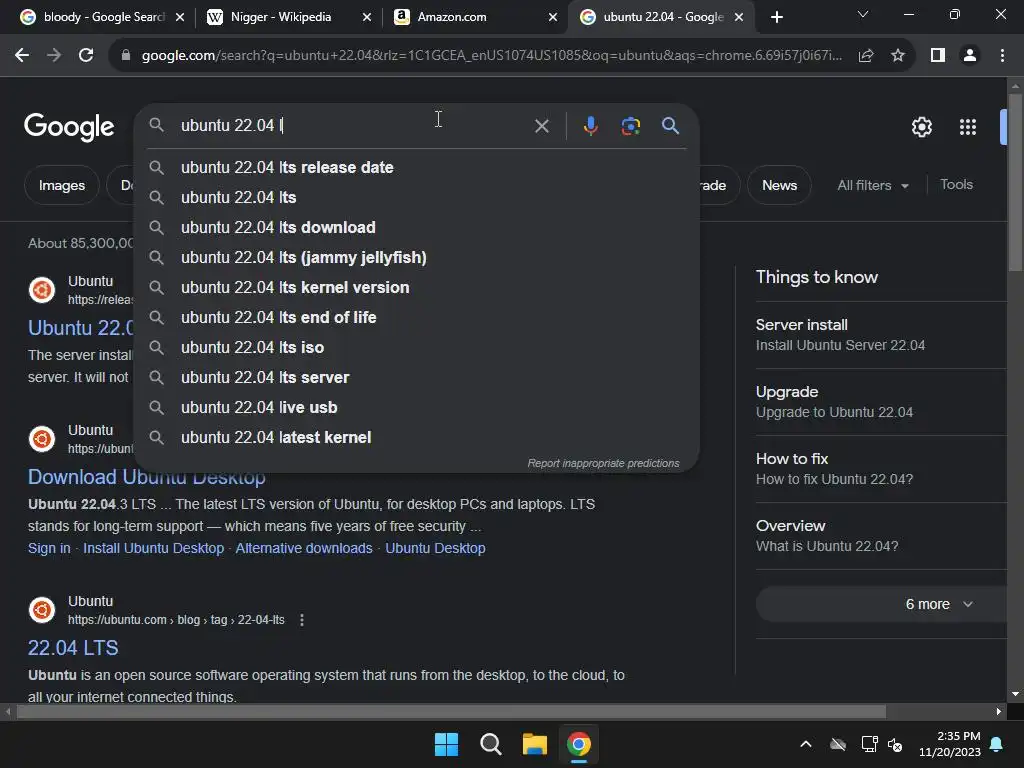Viewport: 1024px width, 768px height.
Task: Choose suggestion 'latest kernel'
Action: pyautogui.click(x=416, y=438)
